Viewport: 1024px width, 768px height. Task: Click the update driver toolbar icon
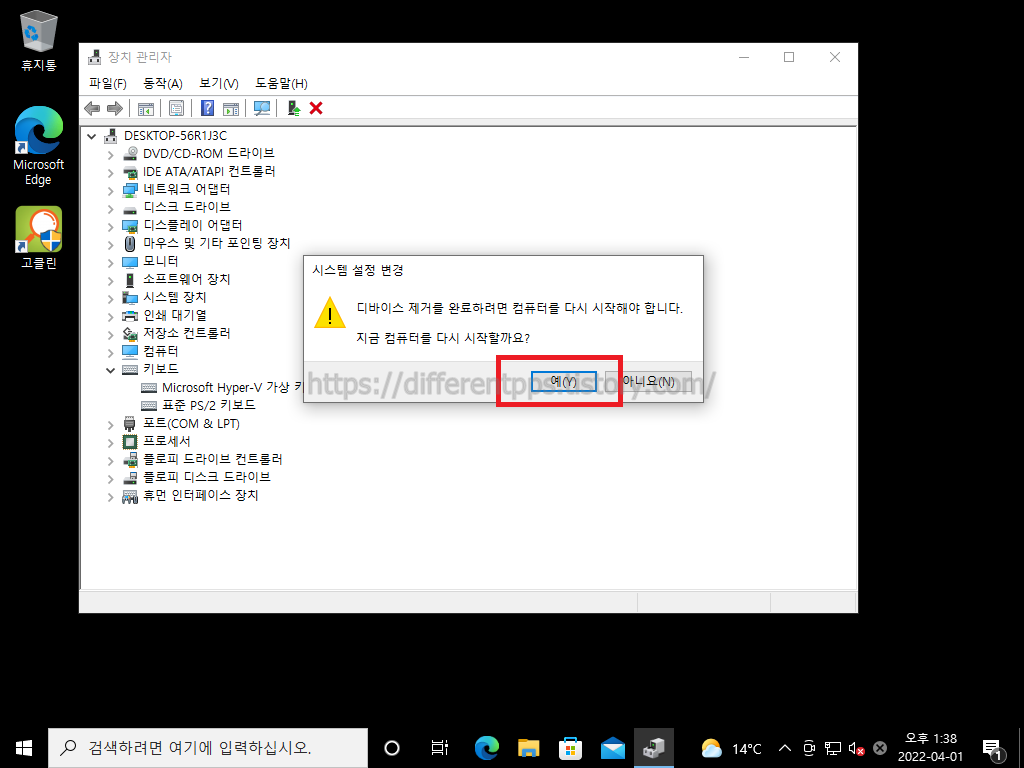tap(293, 108)
